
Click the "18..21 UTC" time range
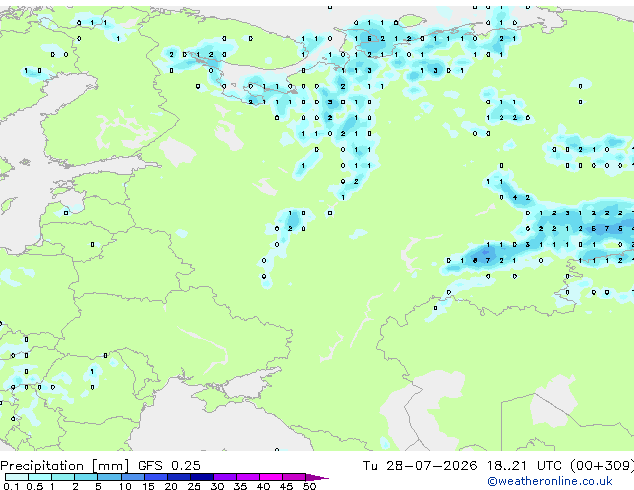coord(524,466)
